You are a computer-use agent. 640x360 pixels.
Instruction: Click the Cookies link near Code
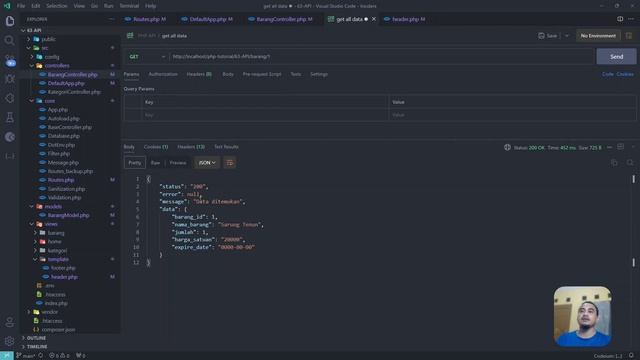pos(625,74)
